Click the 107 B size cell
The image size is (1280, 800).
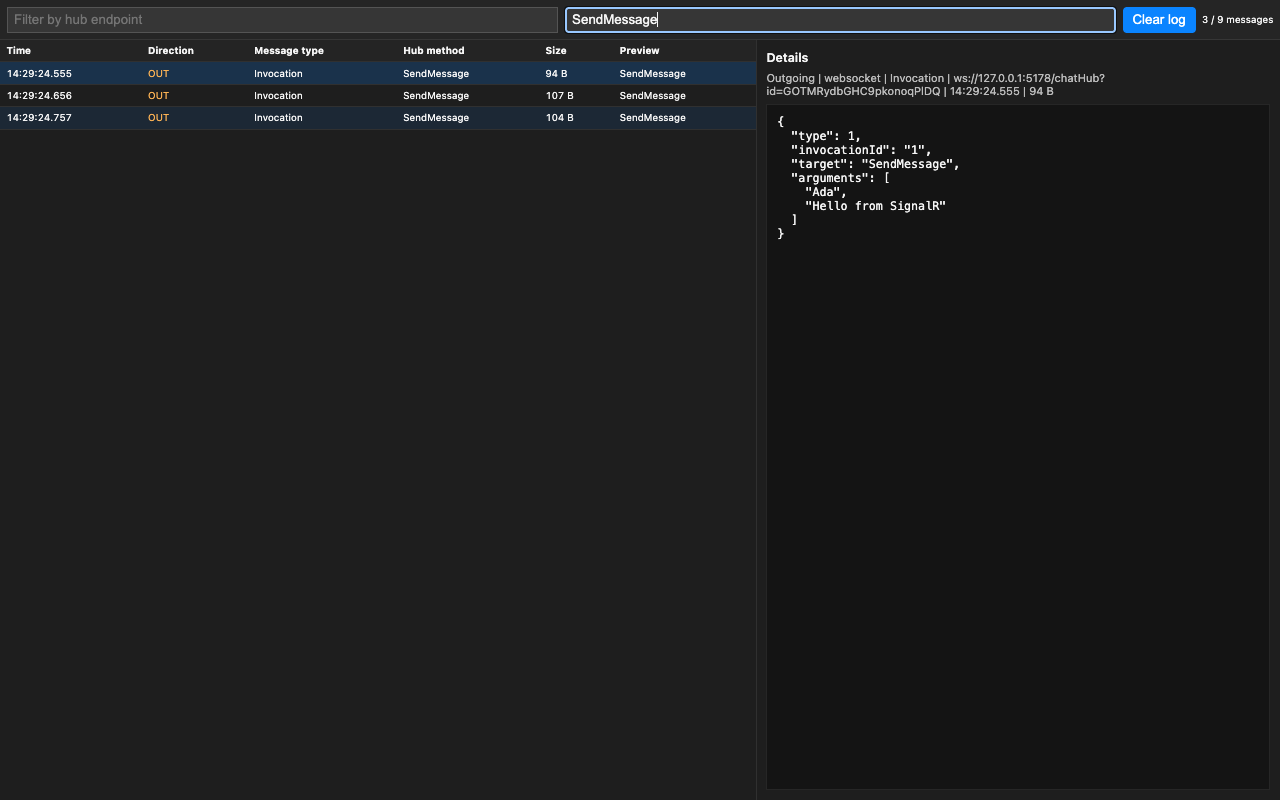[x=560, y=96]
